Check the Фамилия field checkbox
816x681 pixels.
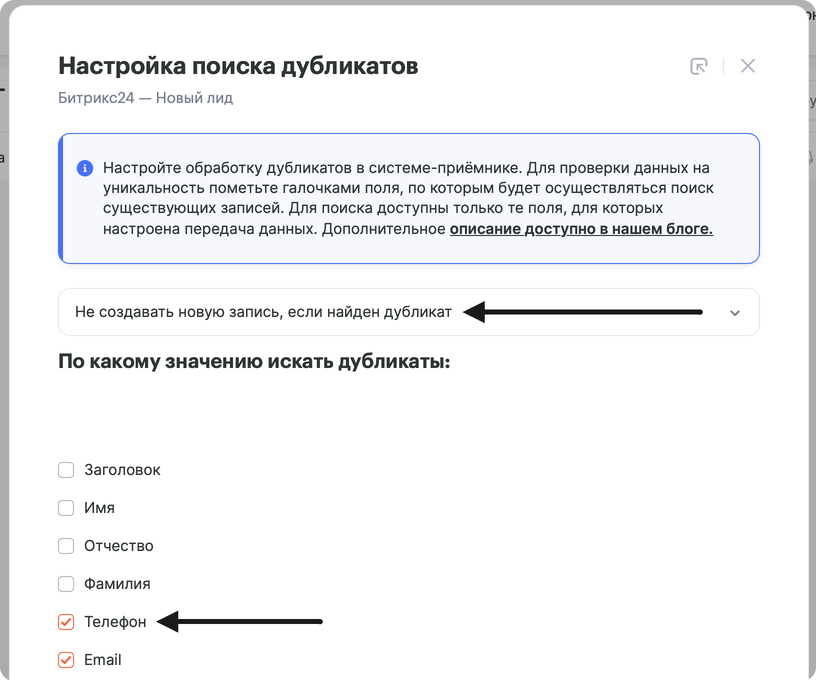coord(66,584)
